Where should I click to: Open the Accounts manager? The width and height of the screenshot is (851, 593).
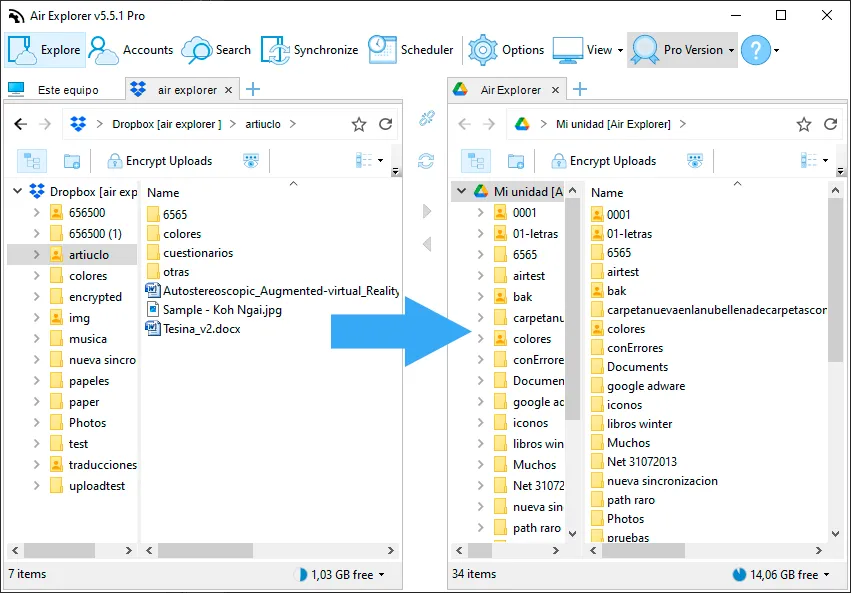130,50
